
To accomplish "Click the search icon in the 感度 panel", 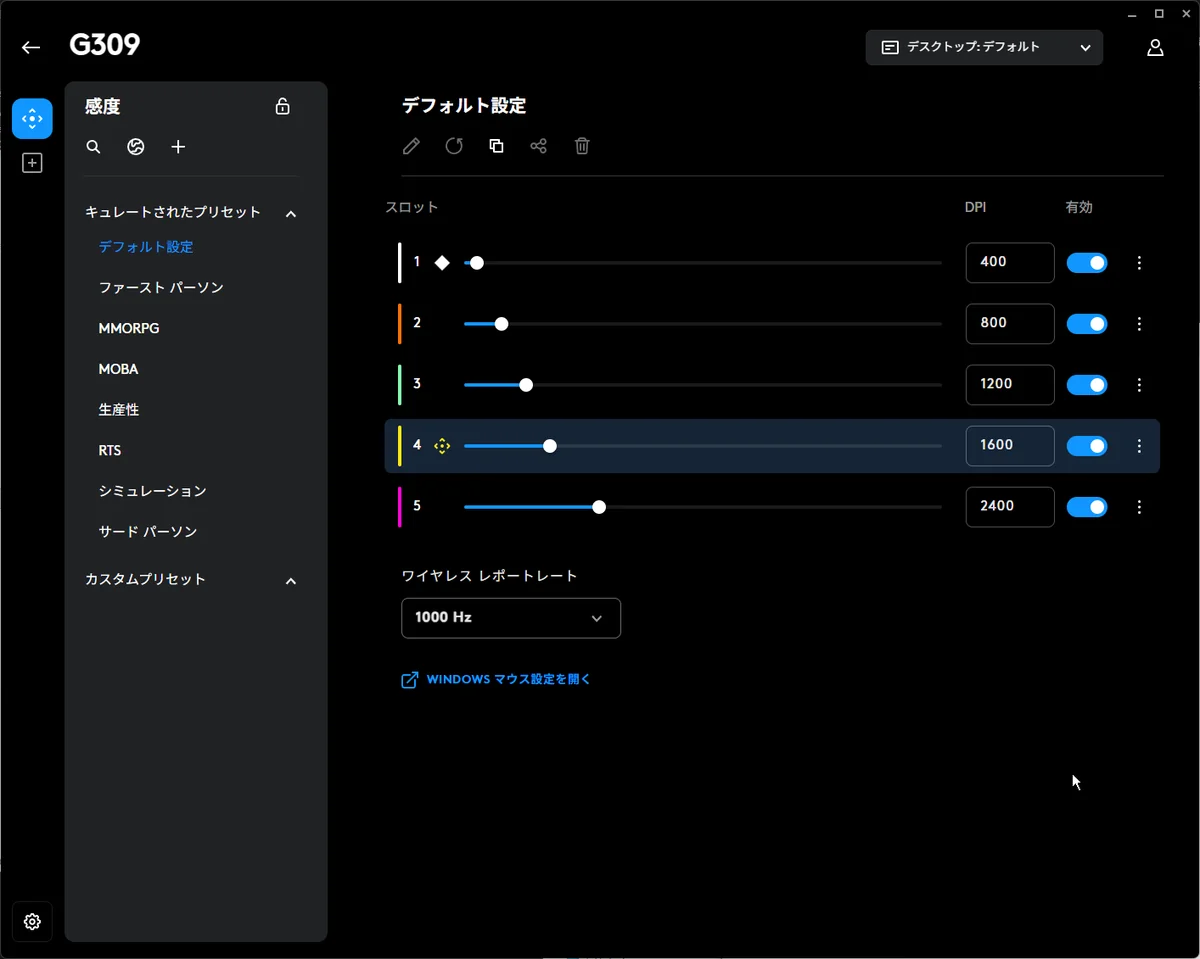I will pos(93,147).
